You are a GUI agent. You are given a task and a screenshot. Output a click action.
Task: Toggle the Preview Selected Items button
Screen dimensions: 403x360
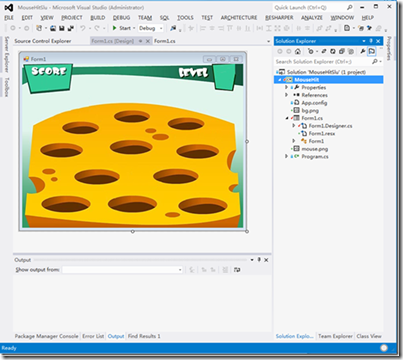pyautogui.click(x=372, y=51)
